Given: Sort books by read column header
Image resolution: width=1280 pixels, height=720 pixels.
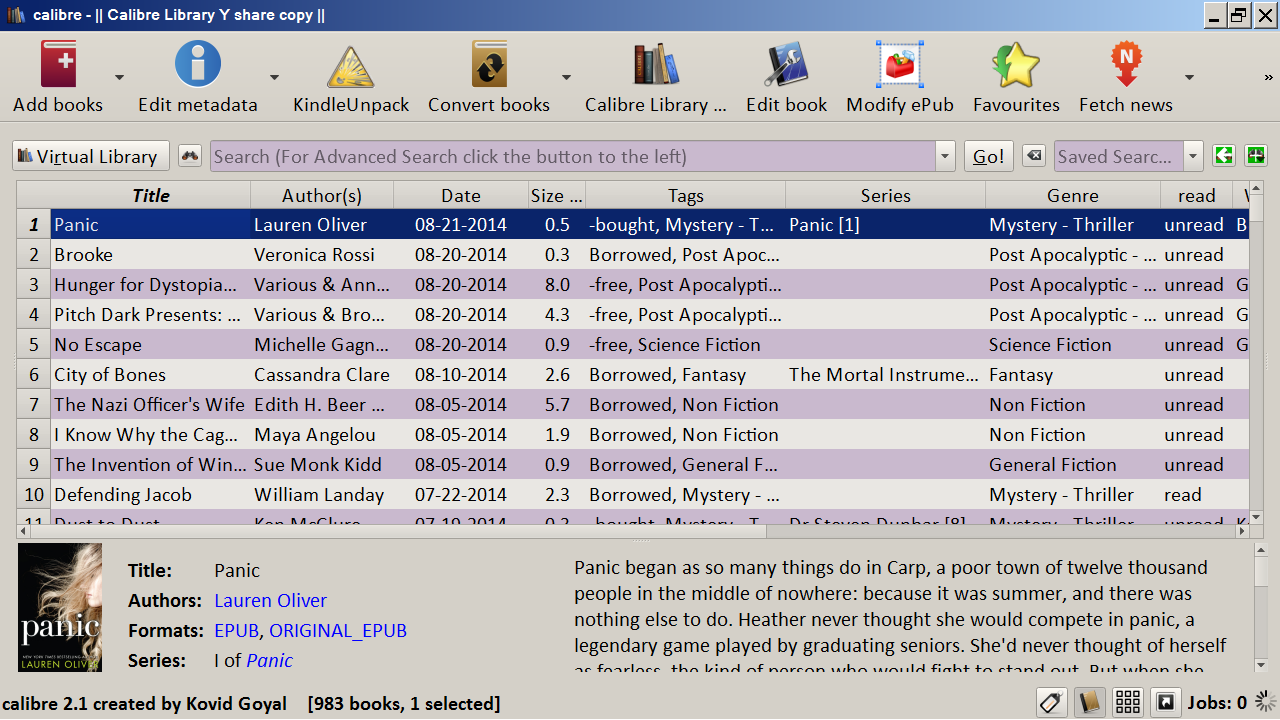Looking at the screenshot, I should coord(1197,196).
